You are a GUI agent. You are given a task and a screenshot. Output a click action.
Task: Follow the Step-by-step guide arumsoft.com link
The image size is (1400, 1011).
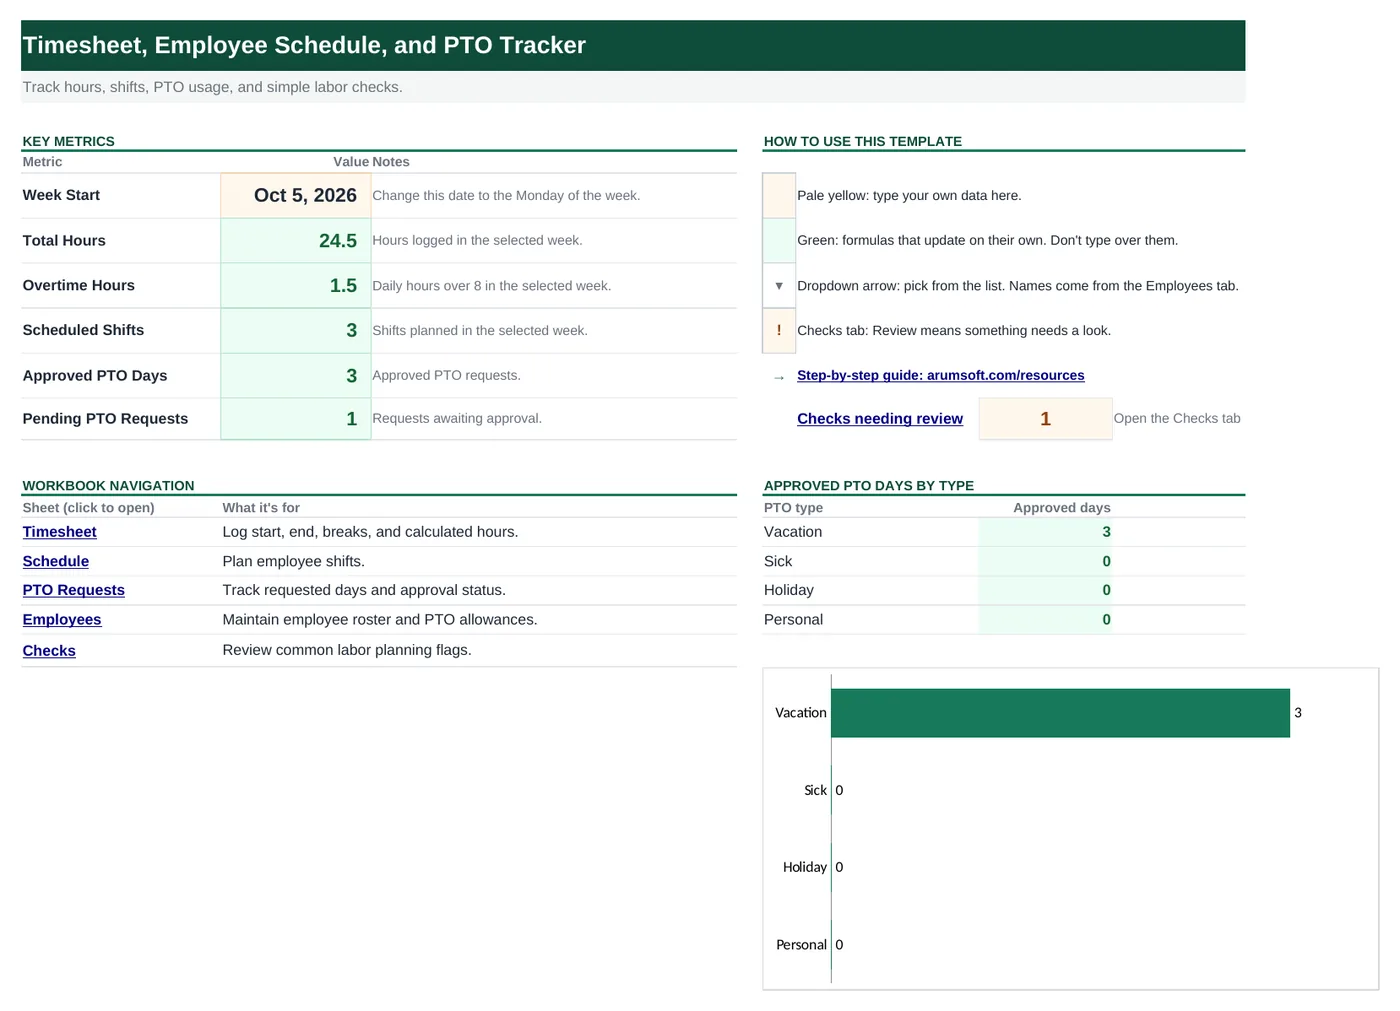[940, 375]
